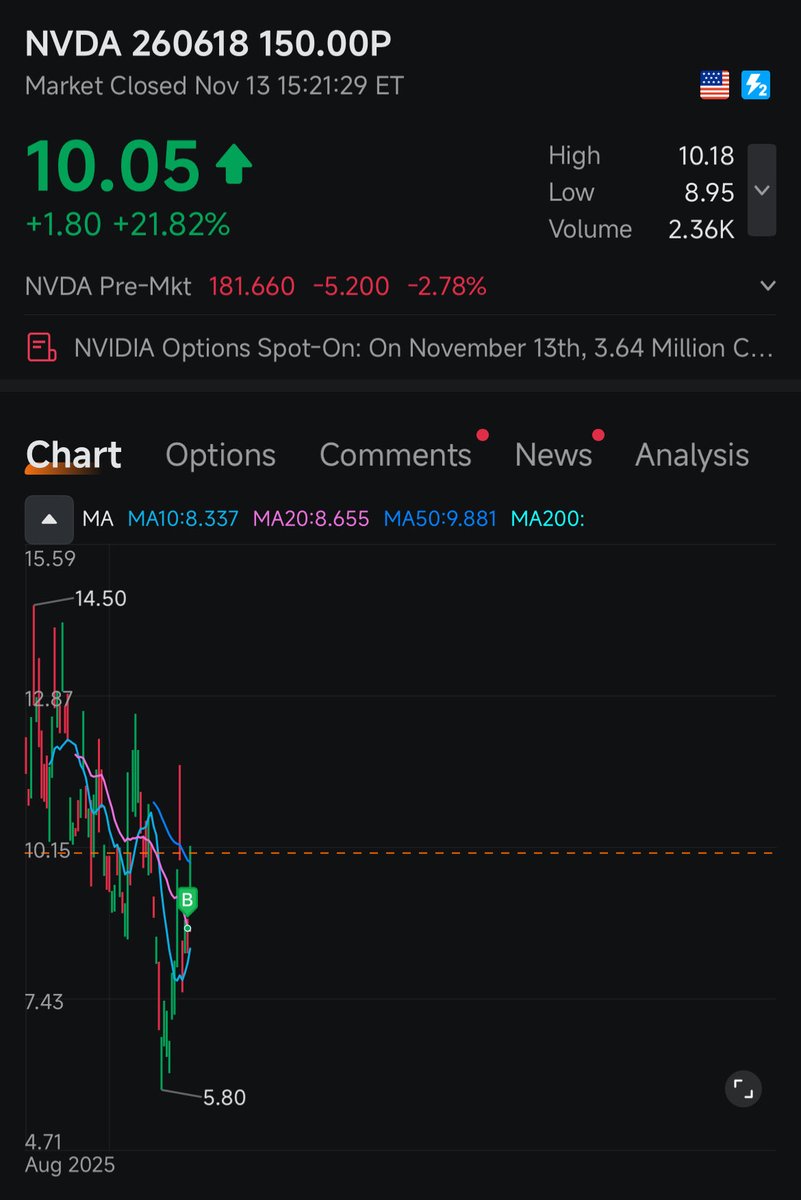This screenshot has height=1200, width=801.
Task: Tap the Low value 8.95
Action: point(709,192)
